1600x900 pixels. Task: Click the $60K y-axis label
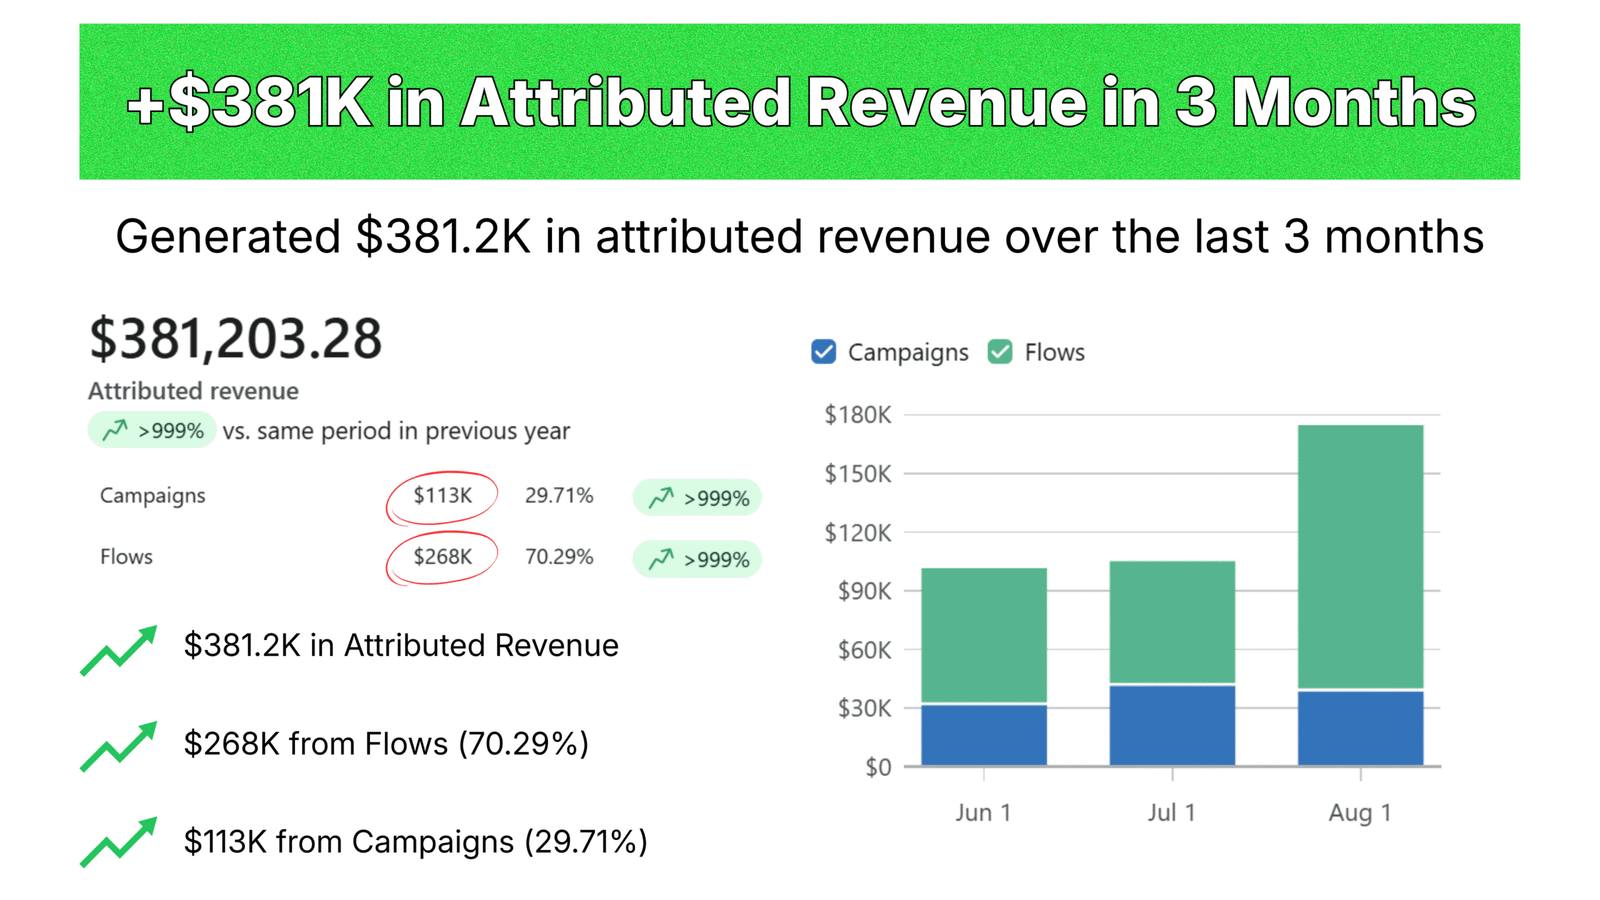[x=864, y=650]
